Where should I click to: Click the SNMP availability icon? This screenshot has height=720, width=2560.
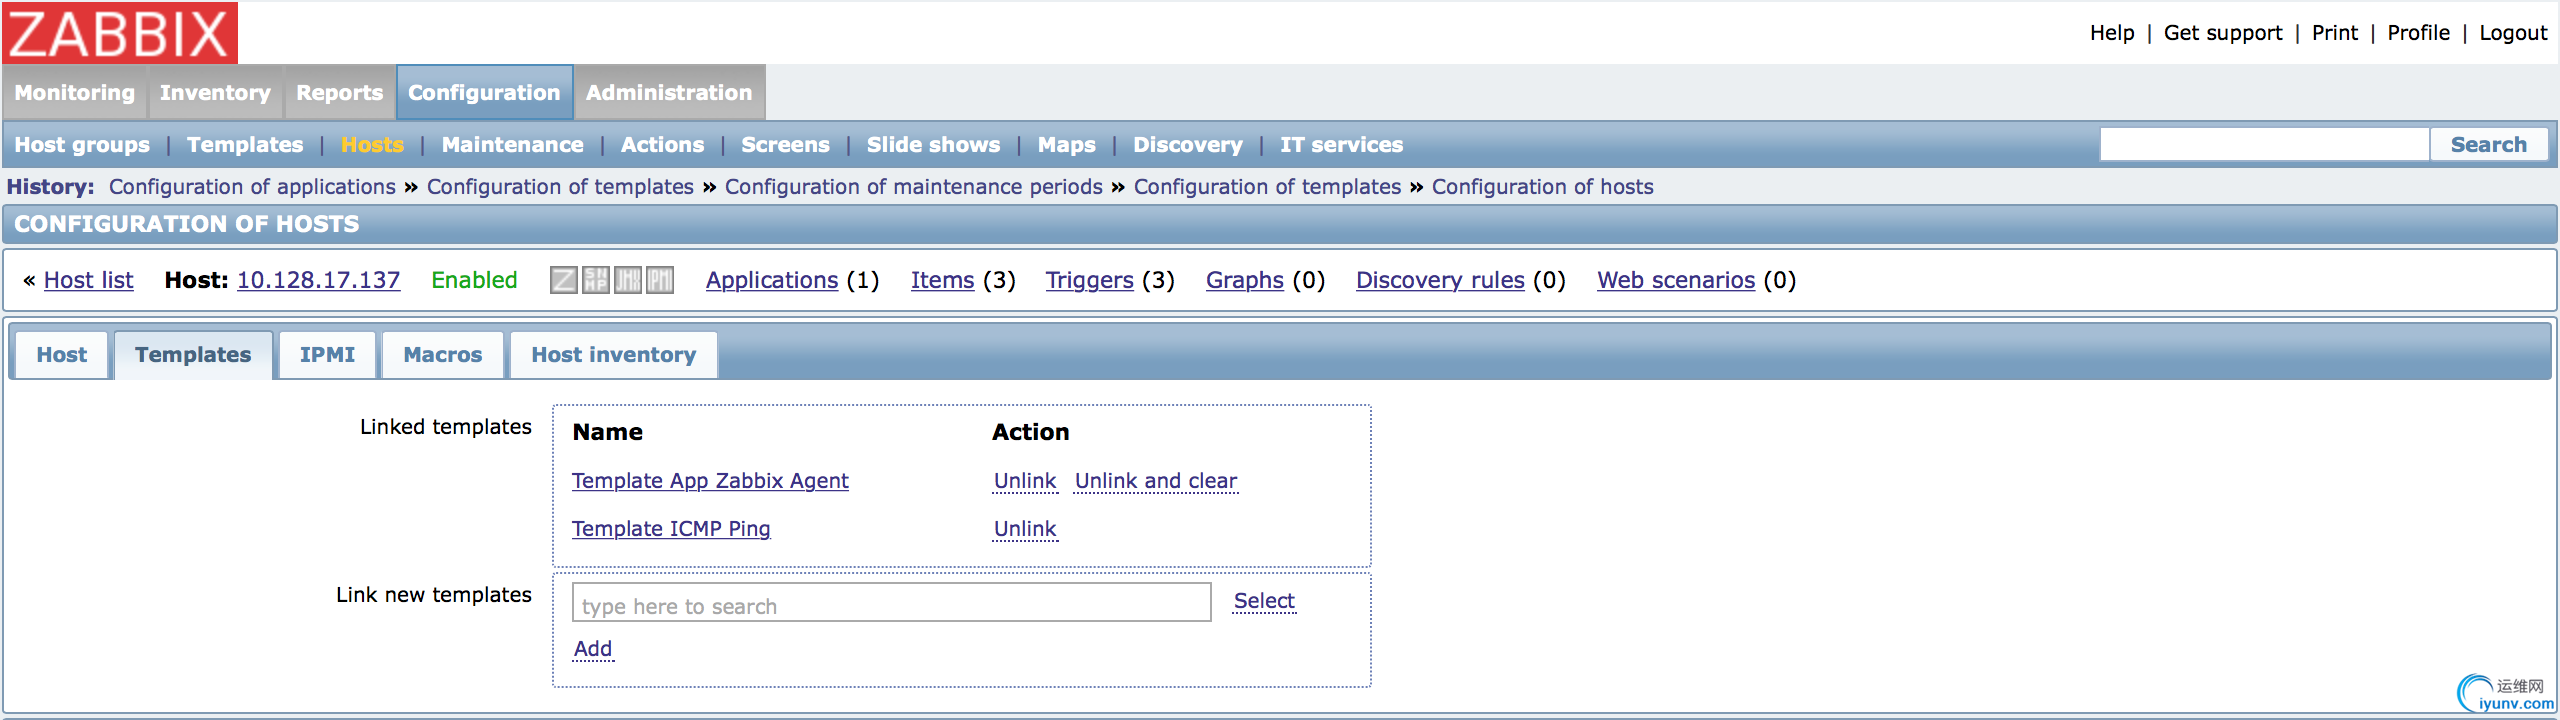[596, 280]
